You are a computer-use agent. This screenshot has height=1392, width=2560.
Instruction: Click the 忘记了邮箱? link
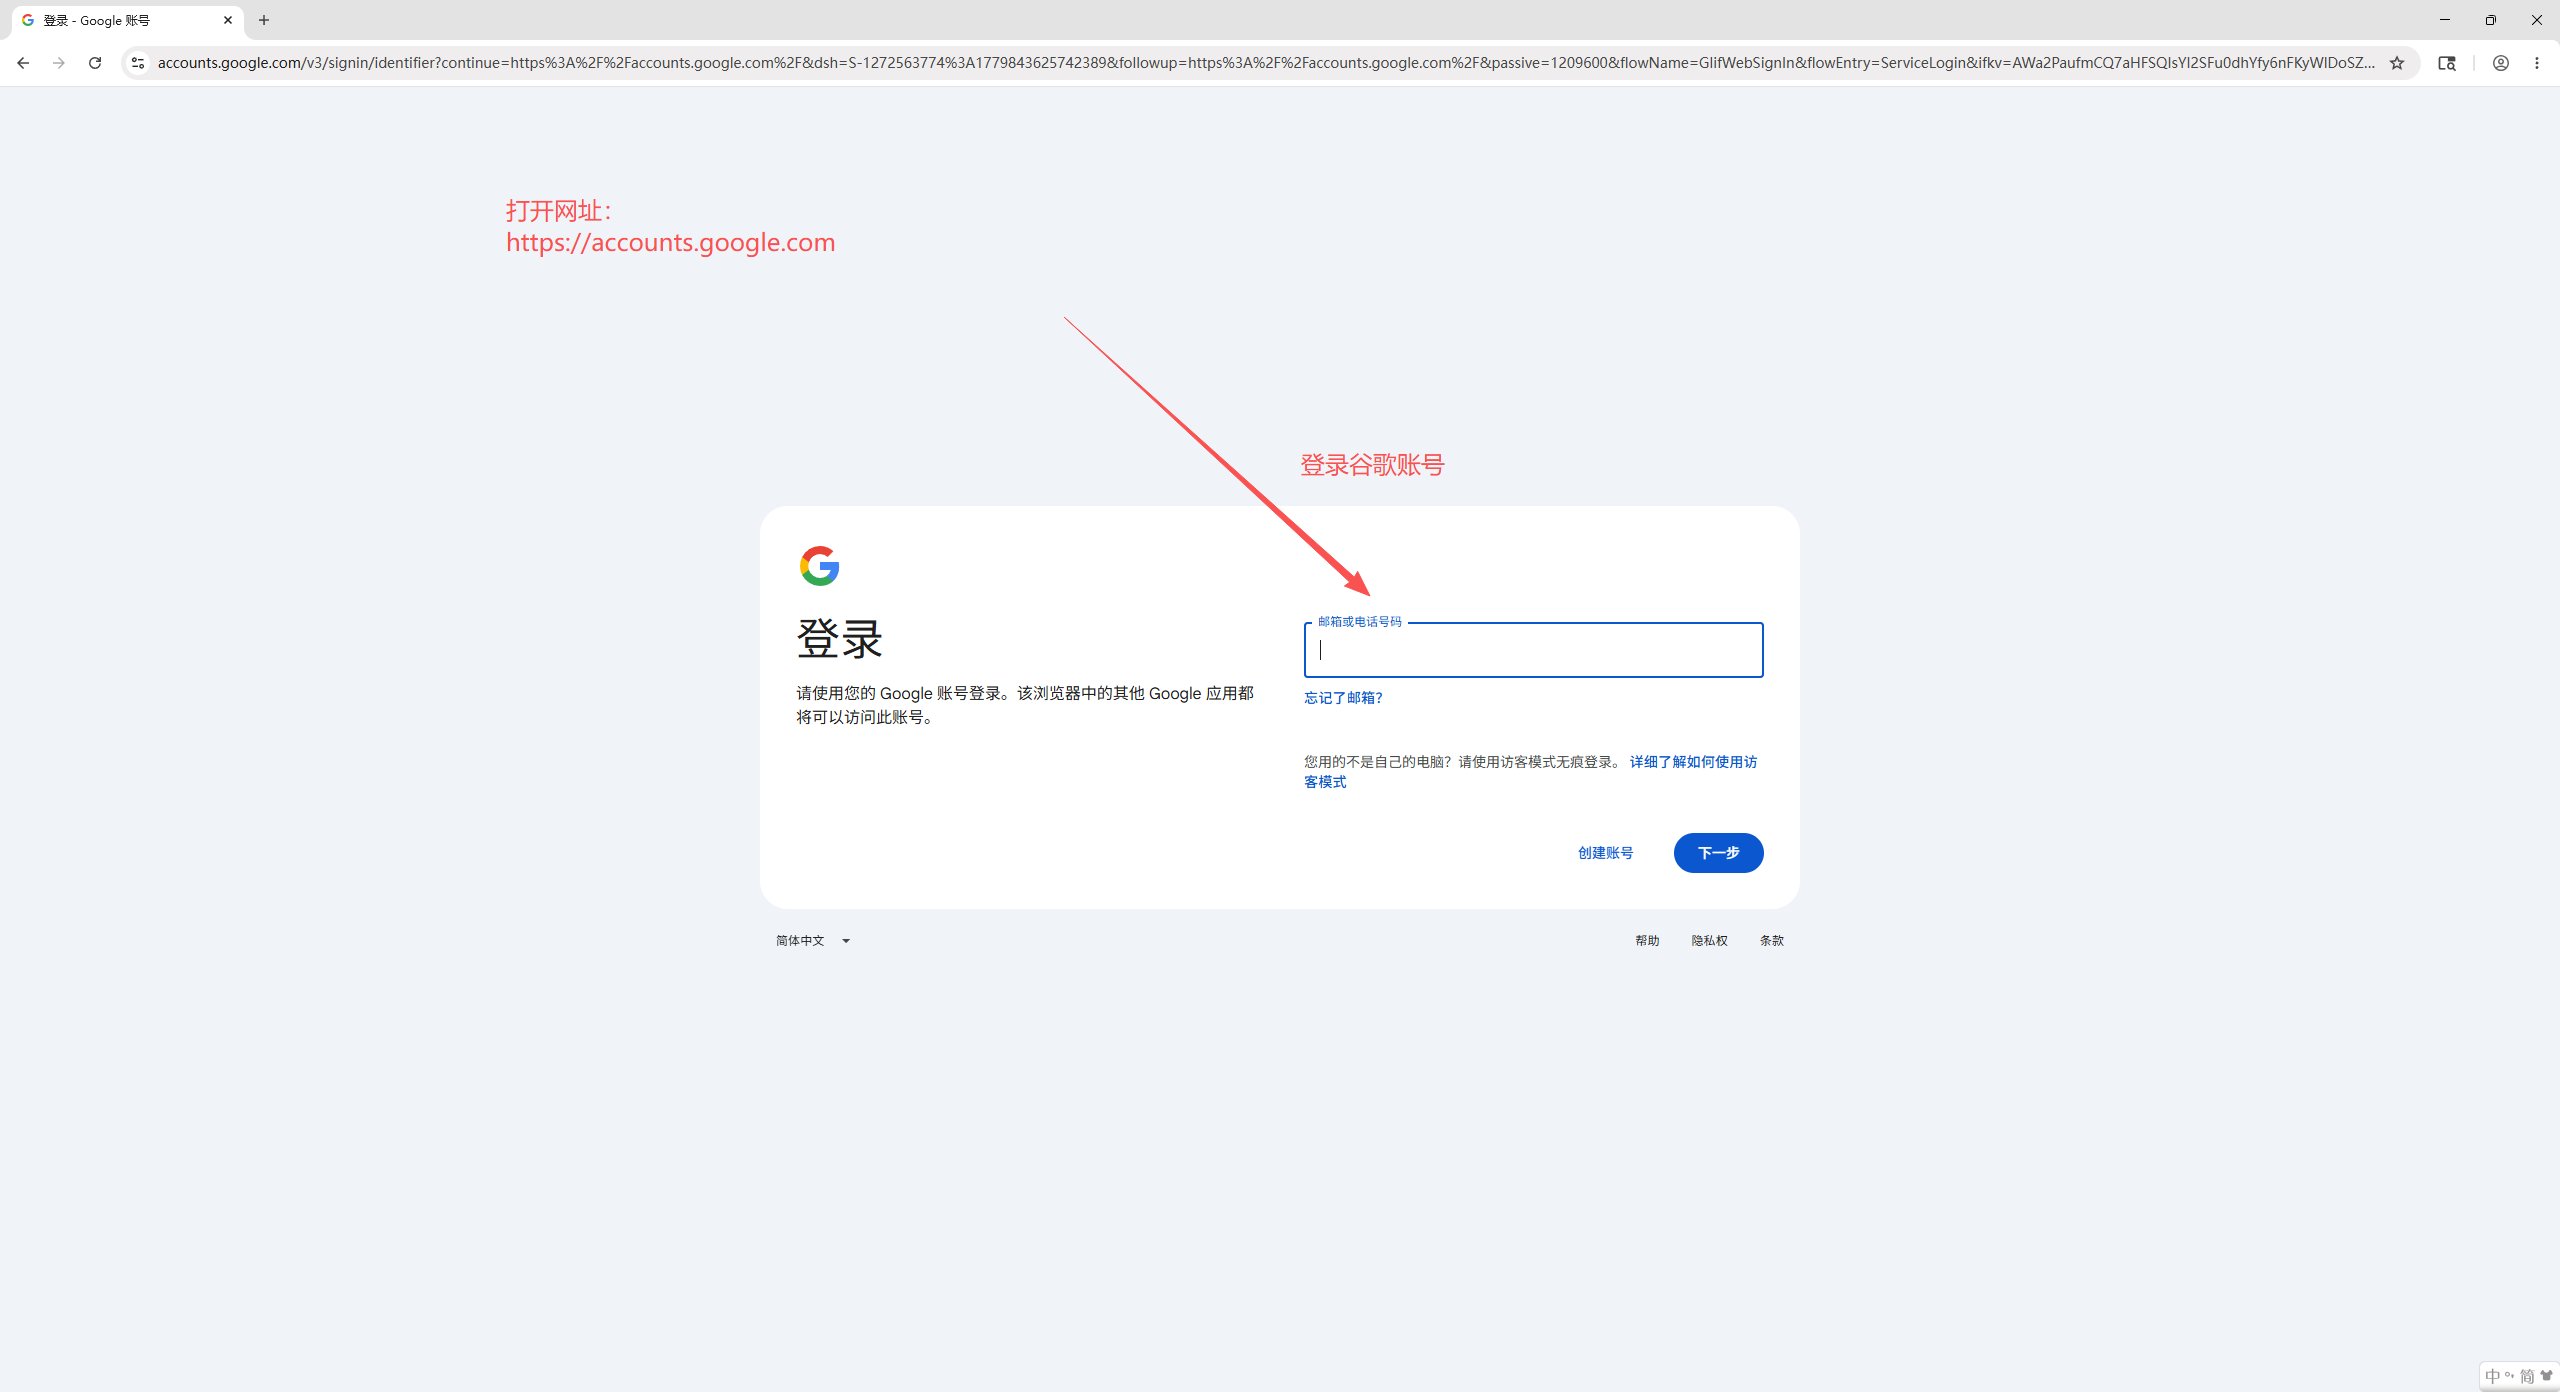coord(1343,698)
